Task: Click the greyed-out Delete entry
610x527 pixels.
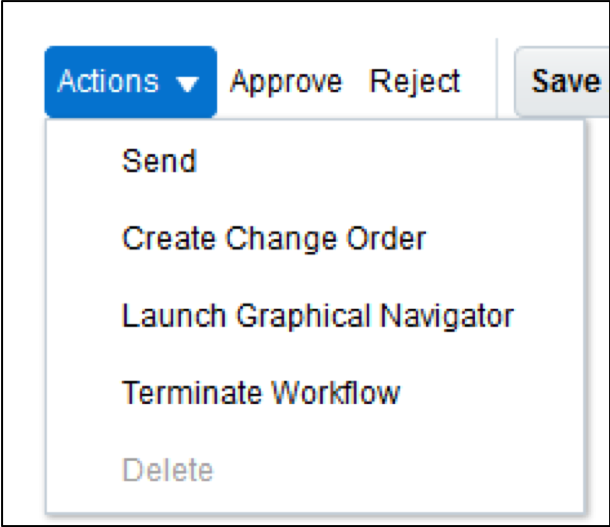Action: (x=168, y=470)
